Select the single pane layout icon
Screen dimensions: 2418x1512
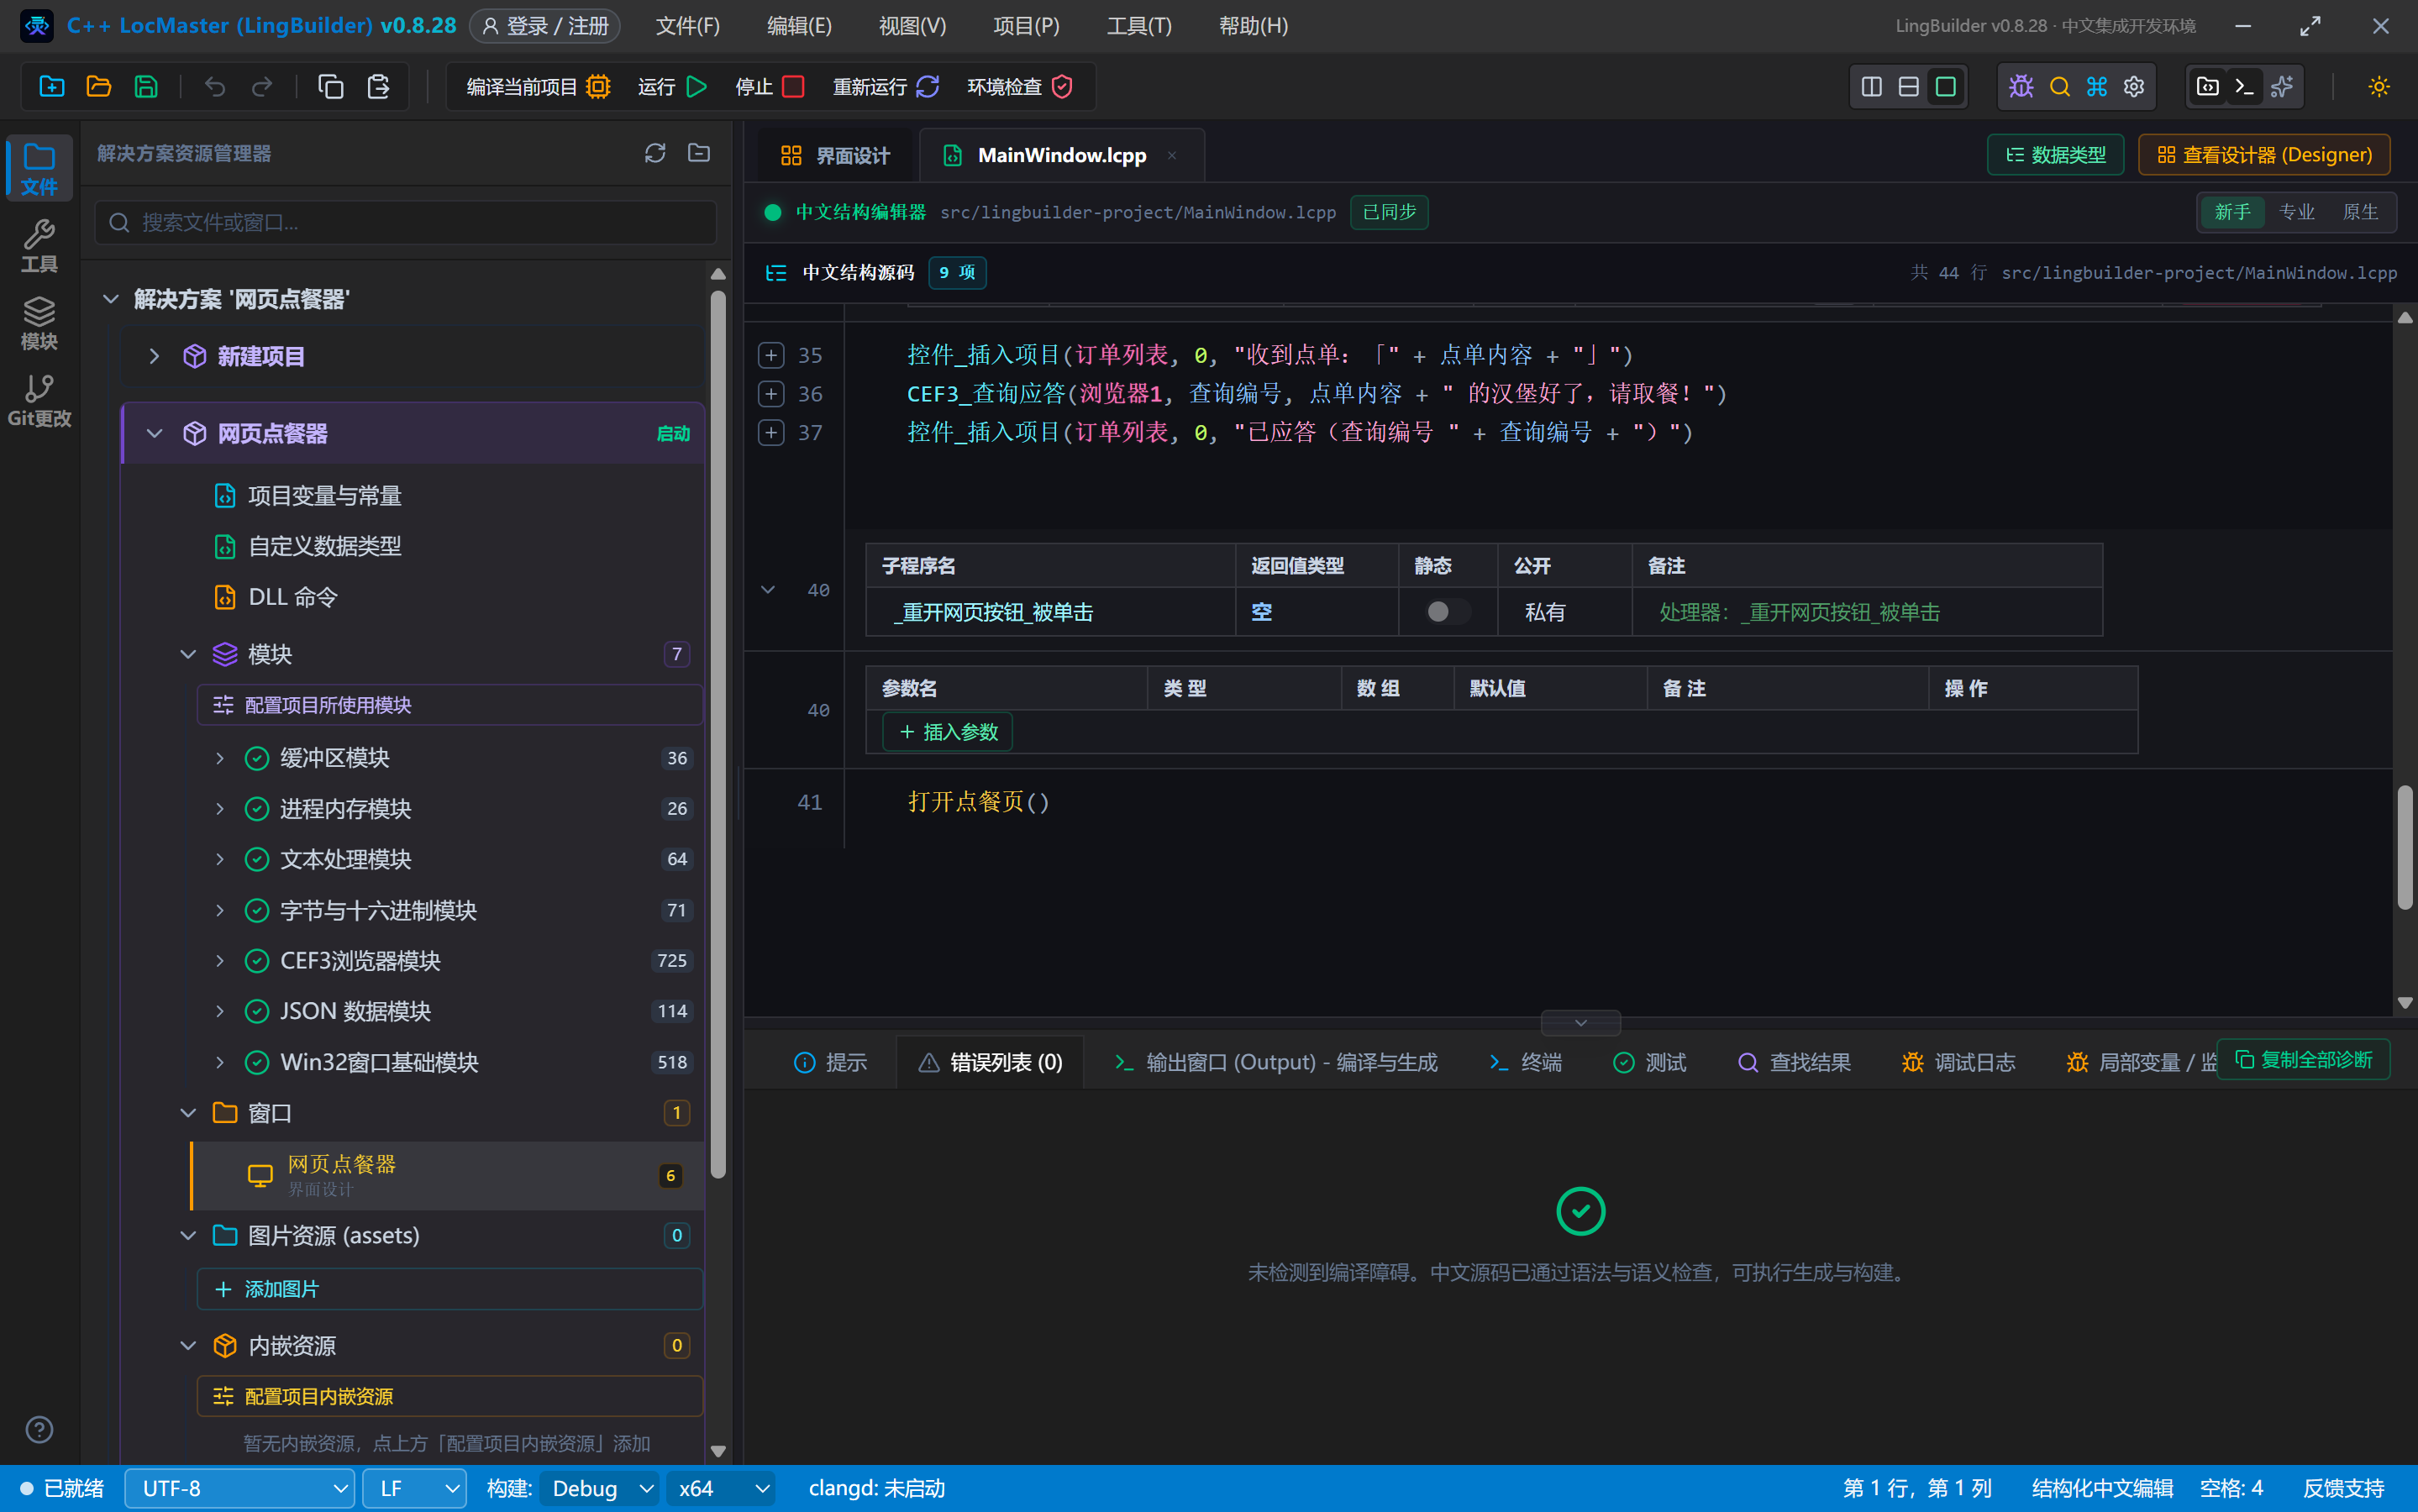pos(1946,87)
